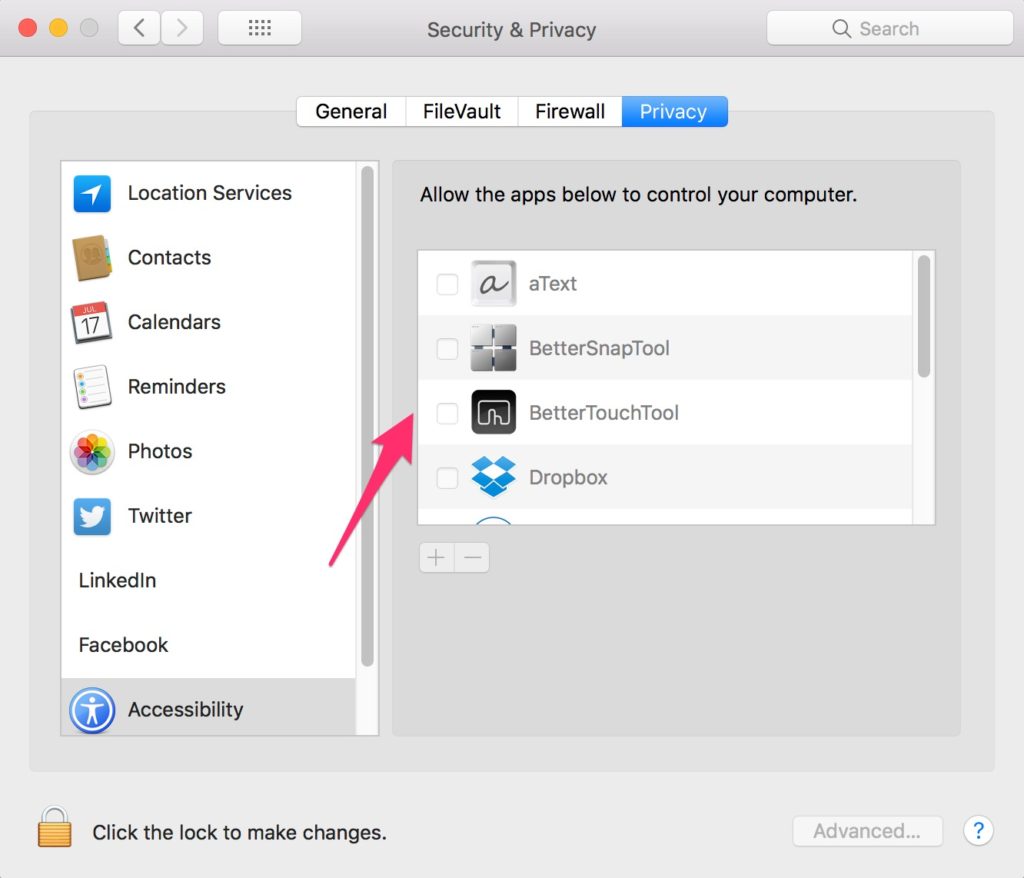Choose the Calendars icon in the list
The height and width of the screenshot is (878, 1024).
click(x=91, y=322)
